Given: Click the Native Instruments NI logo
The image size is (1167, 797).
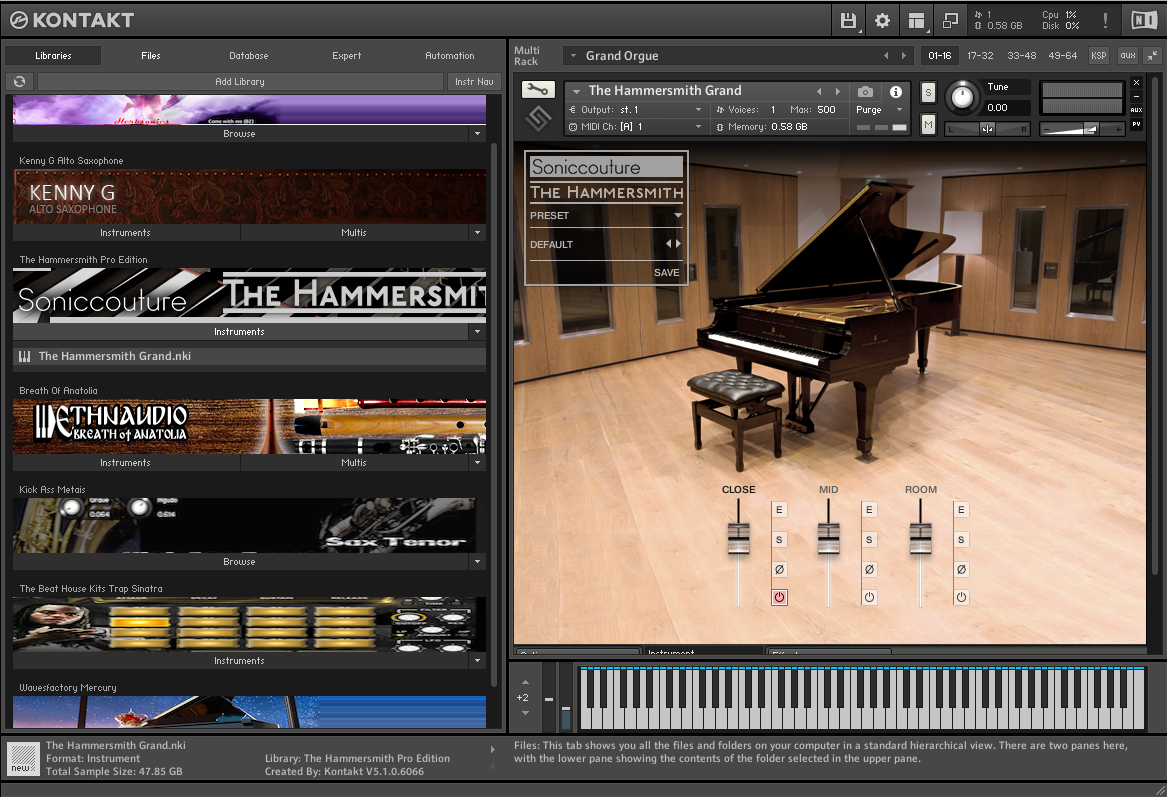Looking at the screenshot, I should [x=1144, y=20].
